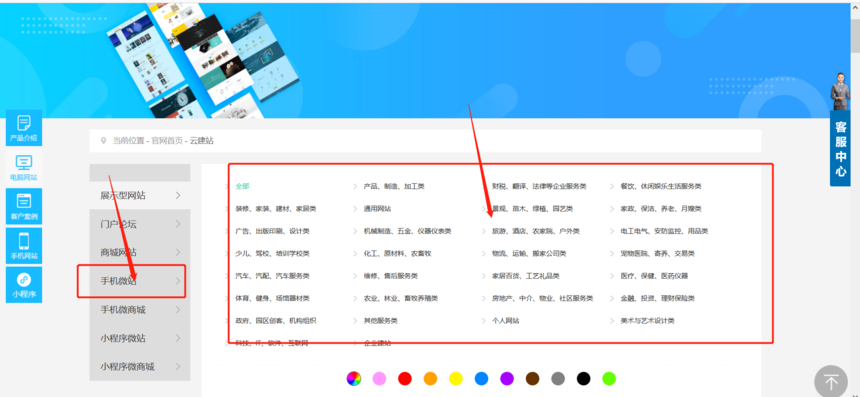Choose the 其他服务类 category
The width and height of the screenshot is (860, 397).
point(381,321)
